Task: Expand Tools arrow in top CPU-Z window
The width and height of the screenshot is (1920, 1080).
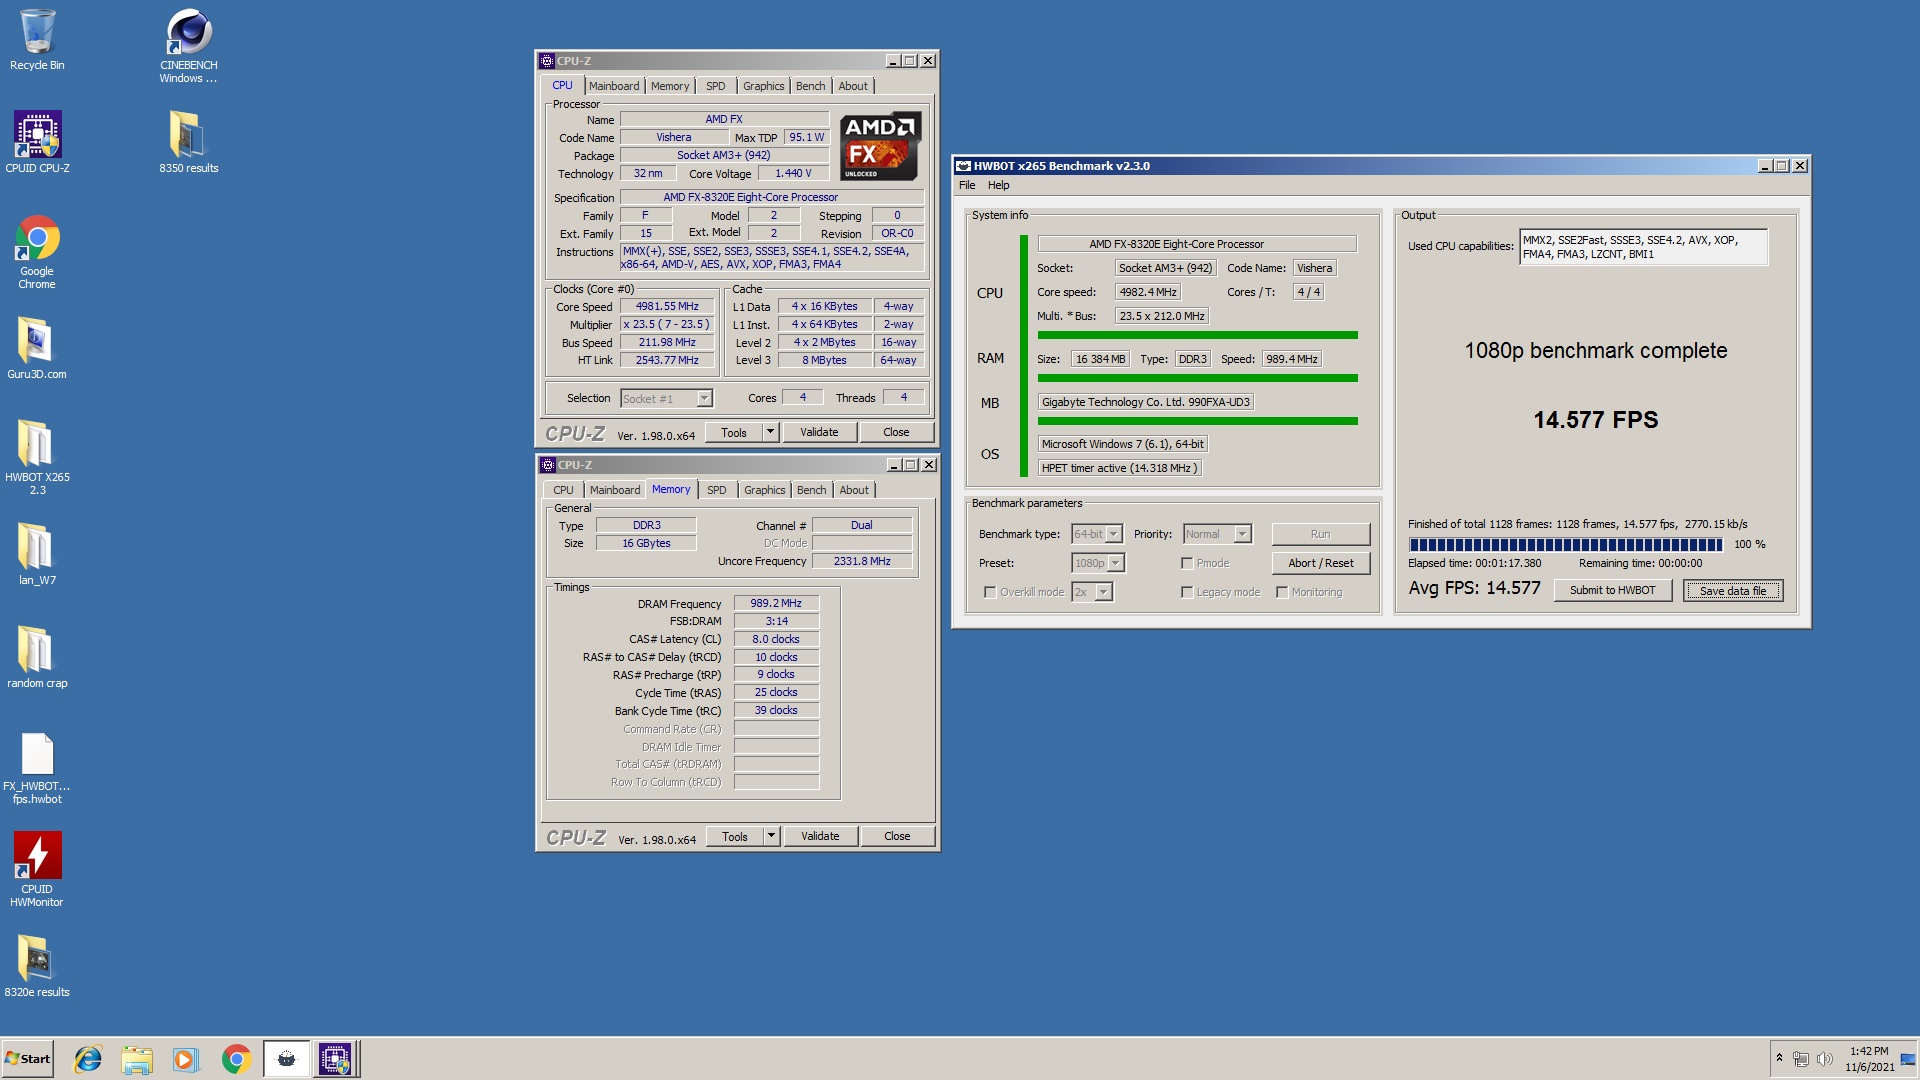Action: [x=770, y=432]
